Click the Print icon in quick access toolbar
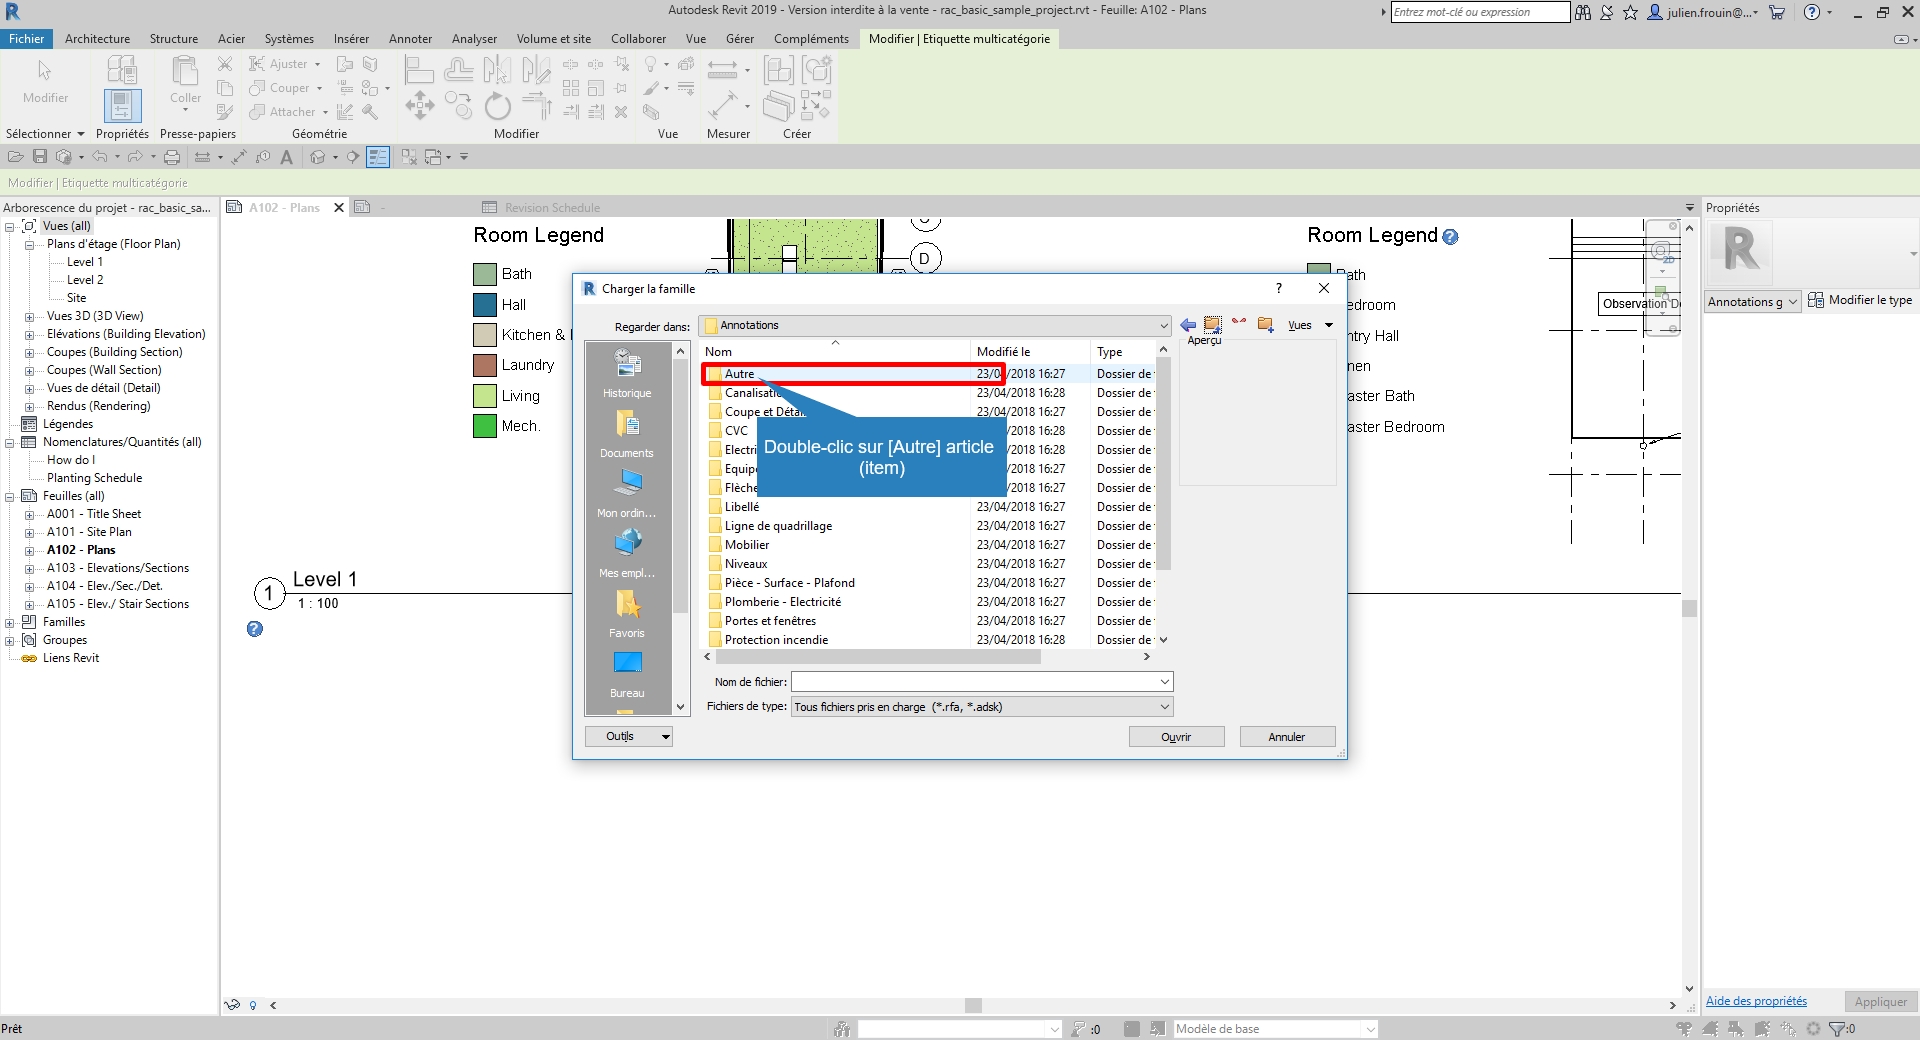This screenshot has height=1040, width=1920. (x=172, y=157)
